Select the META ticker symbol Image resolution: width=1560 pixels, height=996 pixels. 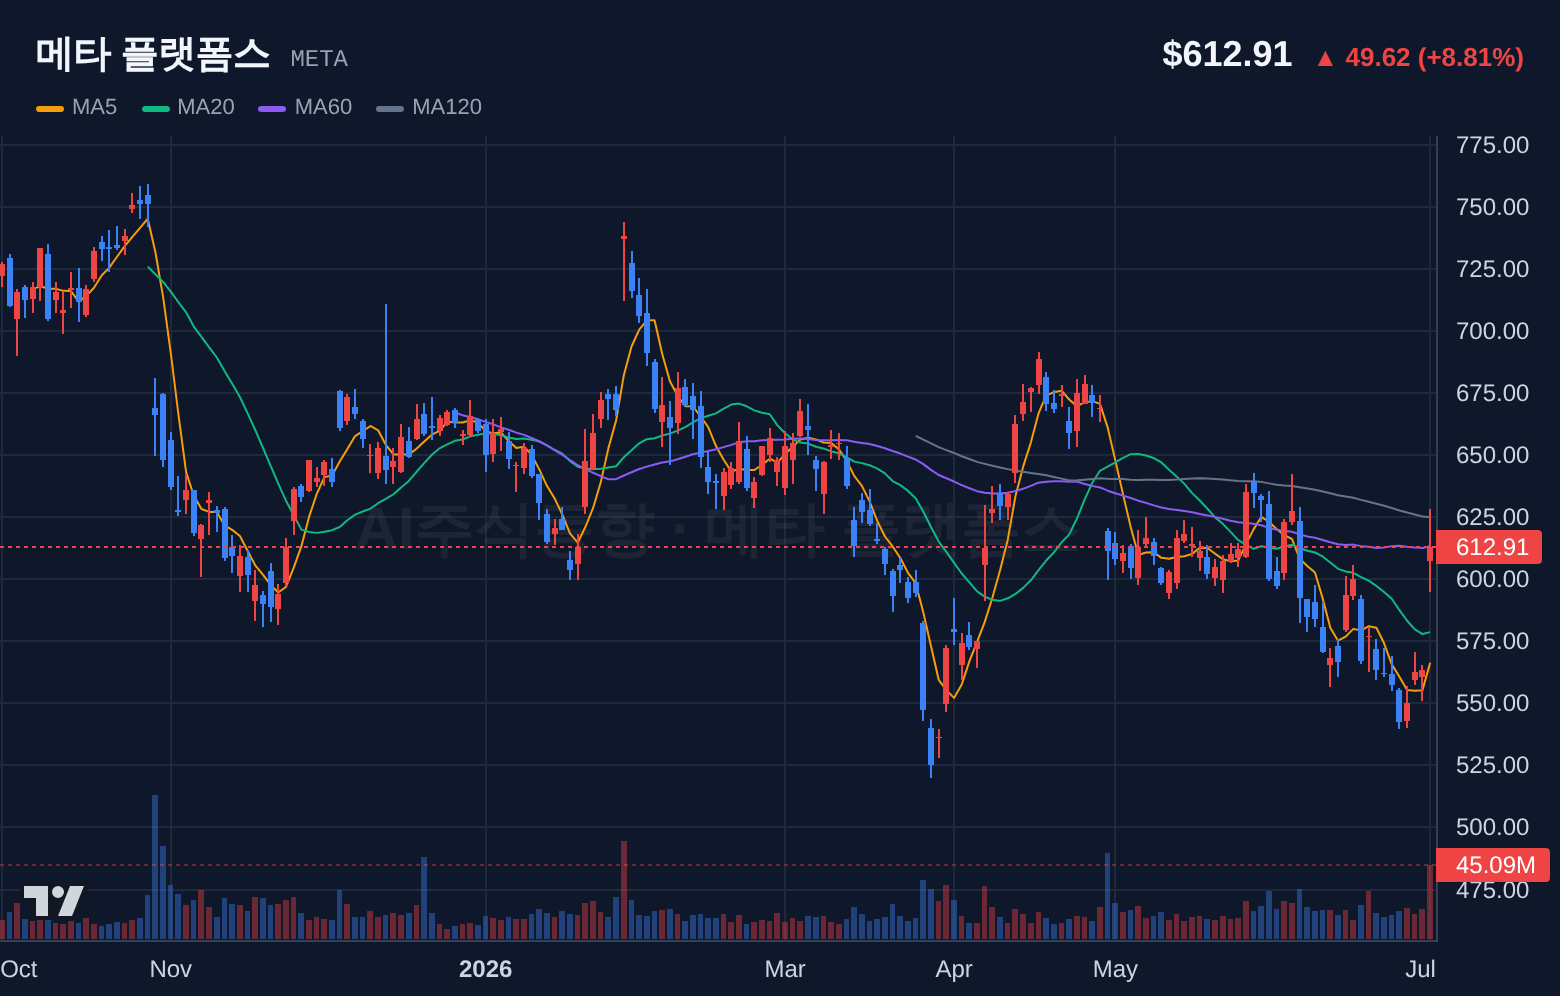(319, 59)
